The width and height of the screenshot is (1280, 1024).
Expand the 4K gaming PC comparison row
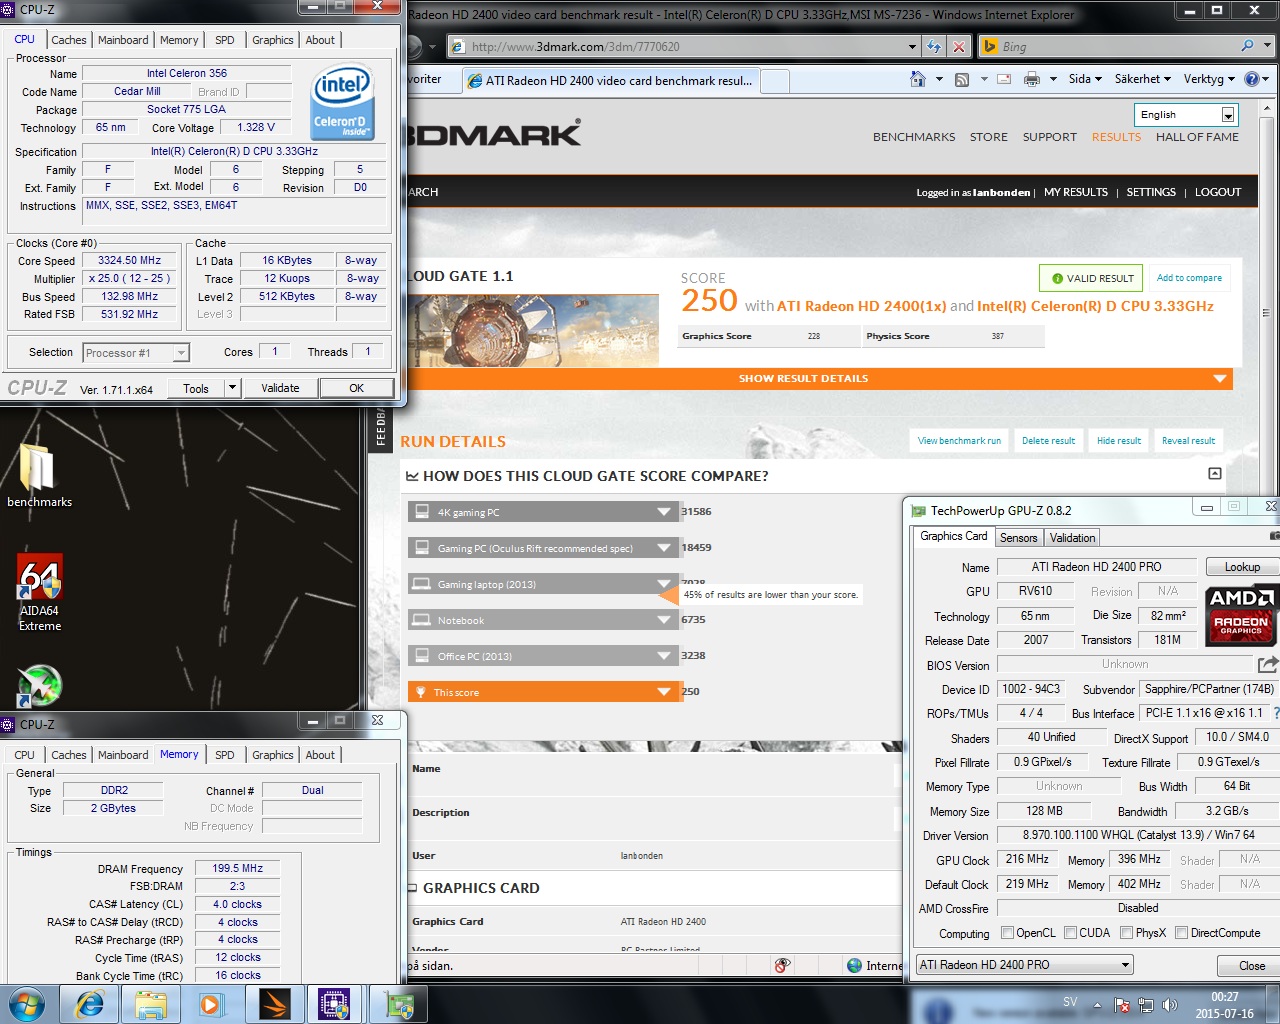click(x=664, y=512)
